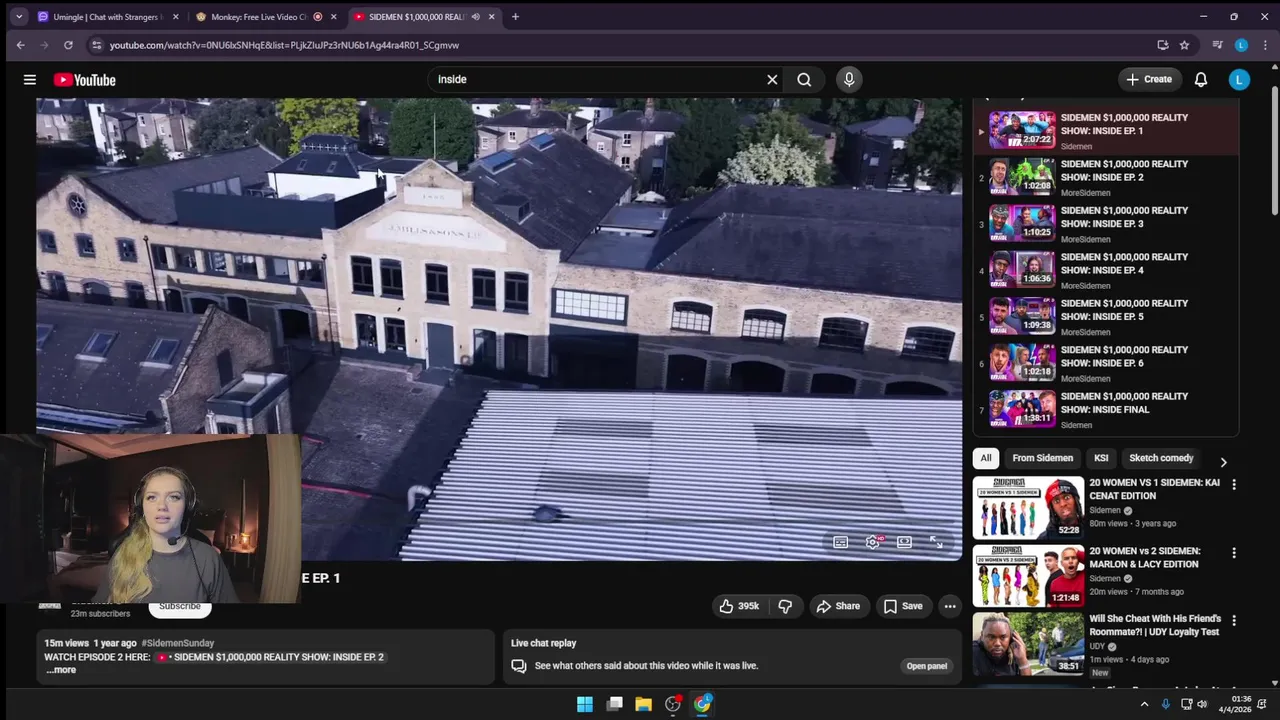The height and width of the screenshot is (720, 1280).
Task: Open the YouTube account avatar menu
Action: [x=1239, y=80]
